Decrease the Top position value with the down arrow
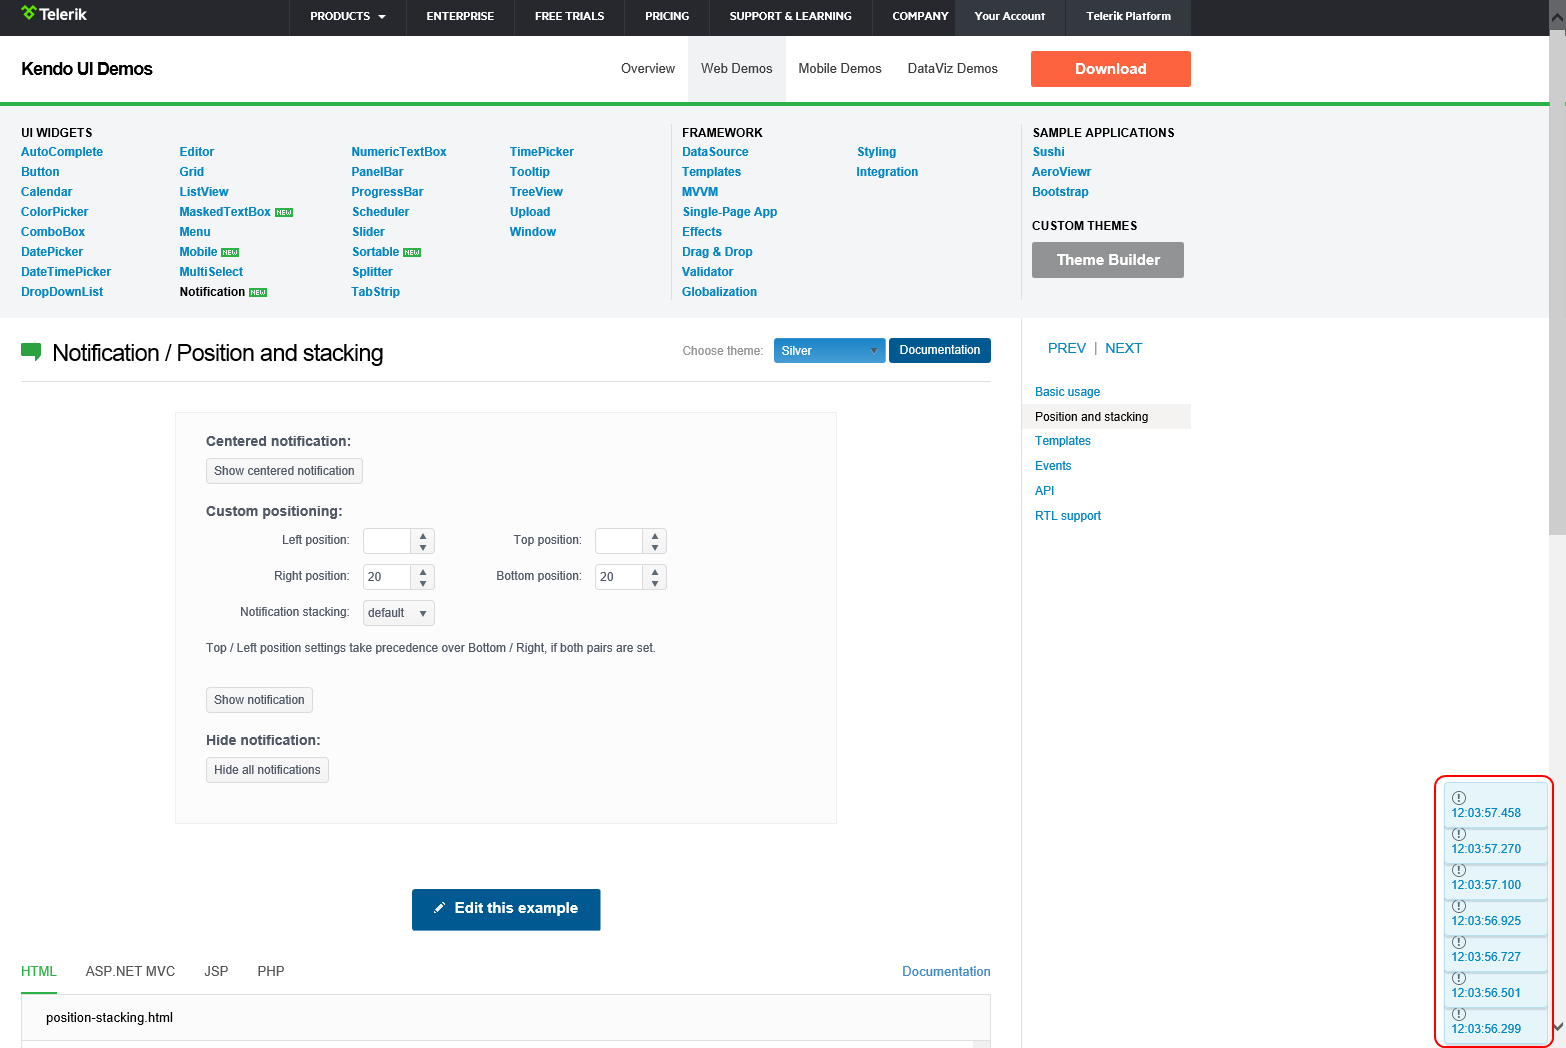Viewport: 1566px width, 1048px height. pos(655,547)
